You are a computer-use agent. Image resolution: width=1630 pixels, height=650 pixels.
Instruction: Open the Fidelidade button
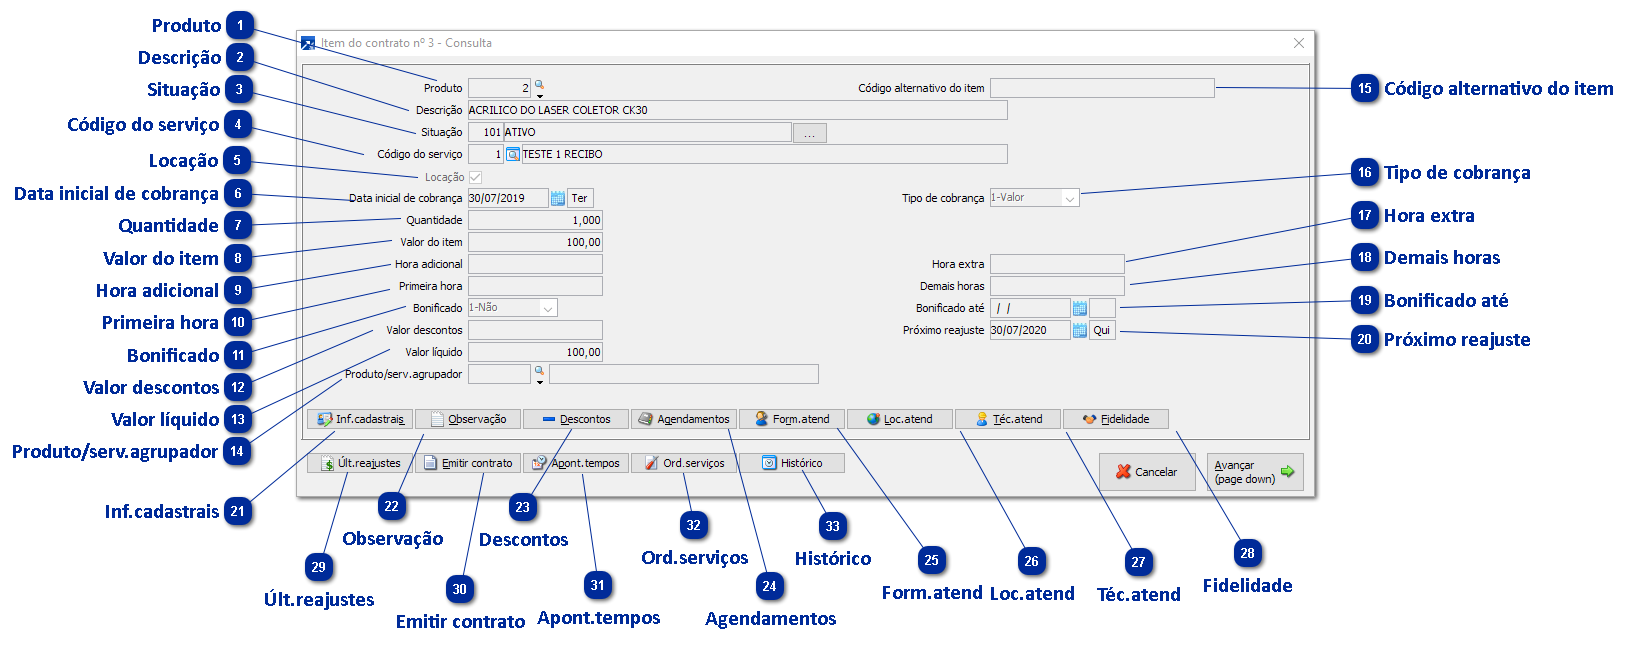coord(1116,419)
